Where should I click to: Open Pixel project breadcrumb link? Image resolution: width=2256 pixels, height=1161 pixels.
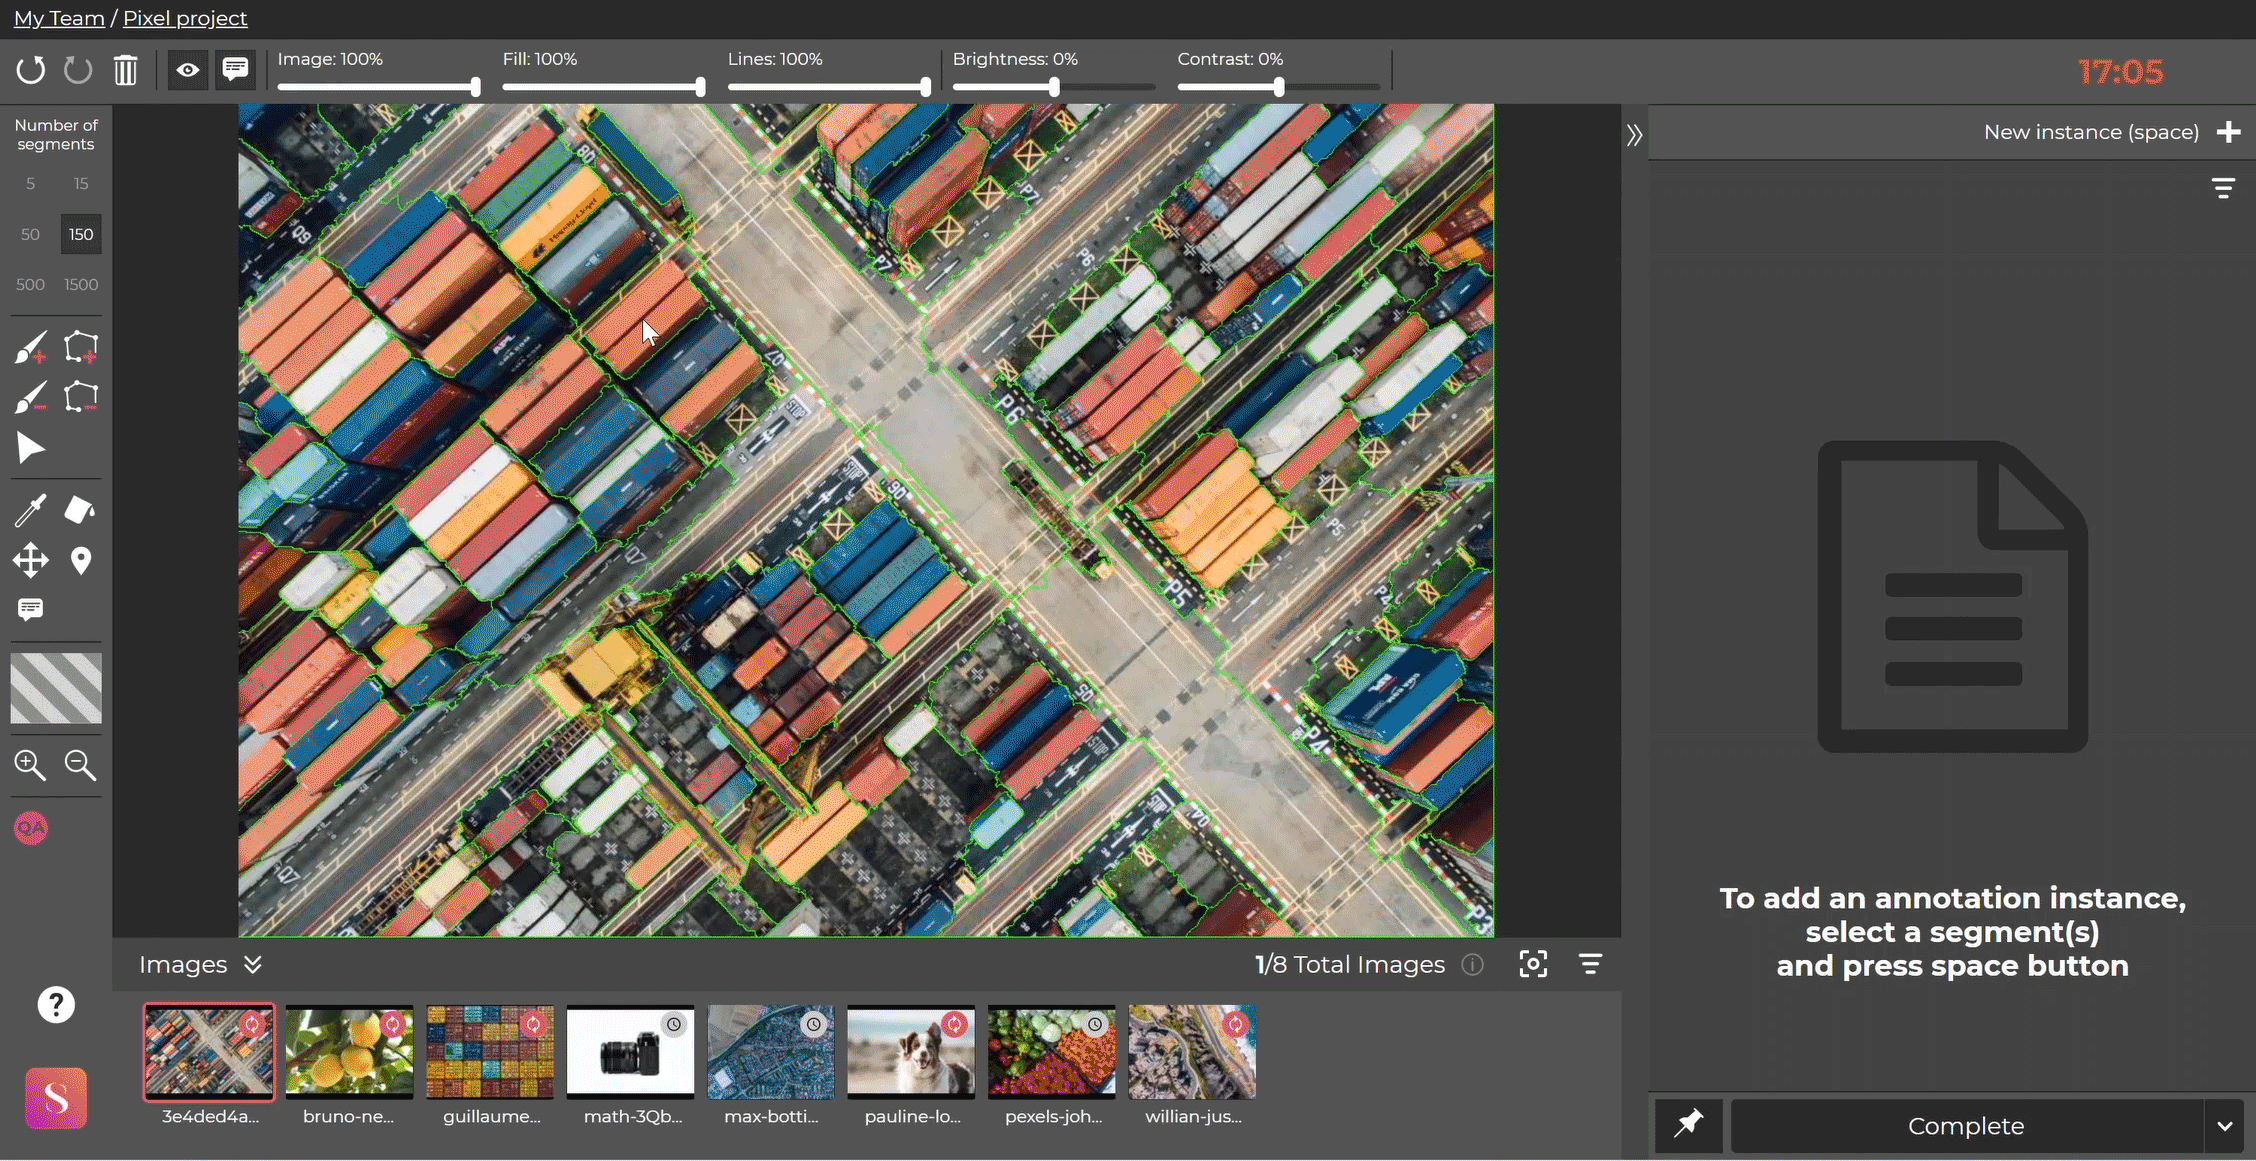185,18
